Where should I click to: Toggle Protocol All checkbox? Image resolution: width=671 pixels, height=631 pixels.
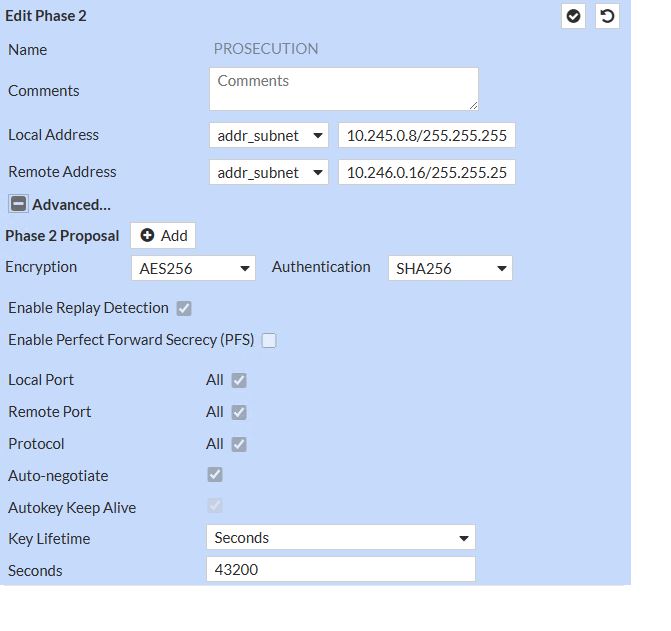tap(239, 444)
